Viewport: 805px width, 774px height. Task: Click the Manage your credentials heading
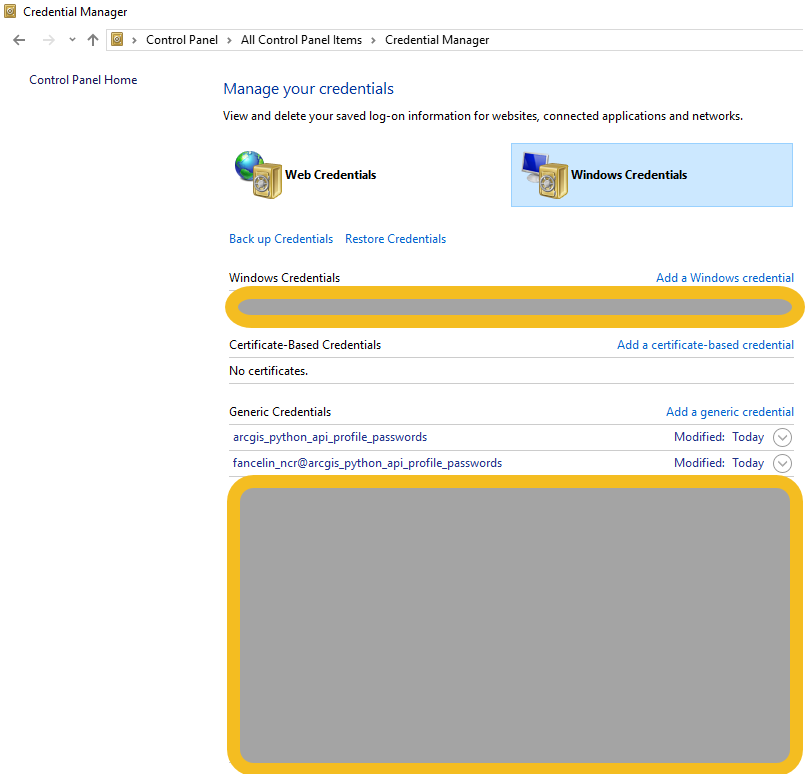point(309,89)
